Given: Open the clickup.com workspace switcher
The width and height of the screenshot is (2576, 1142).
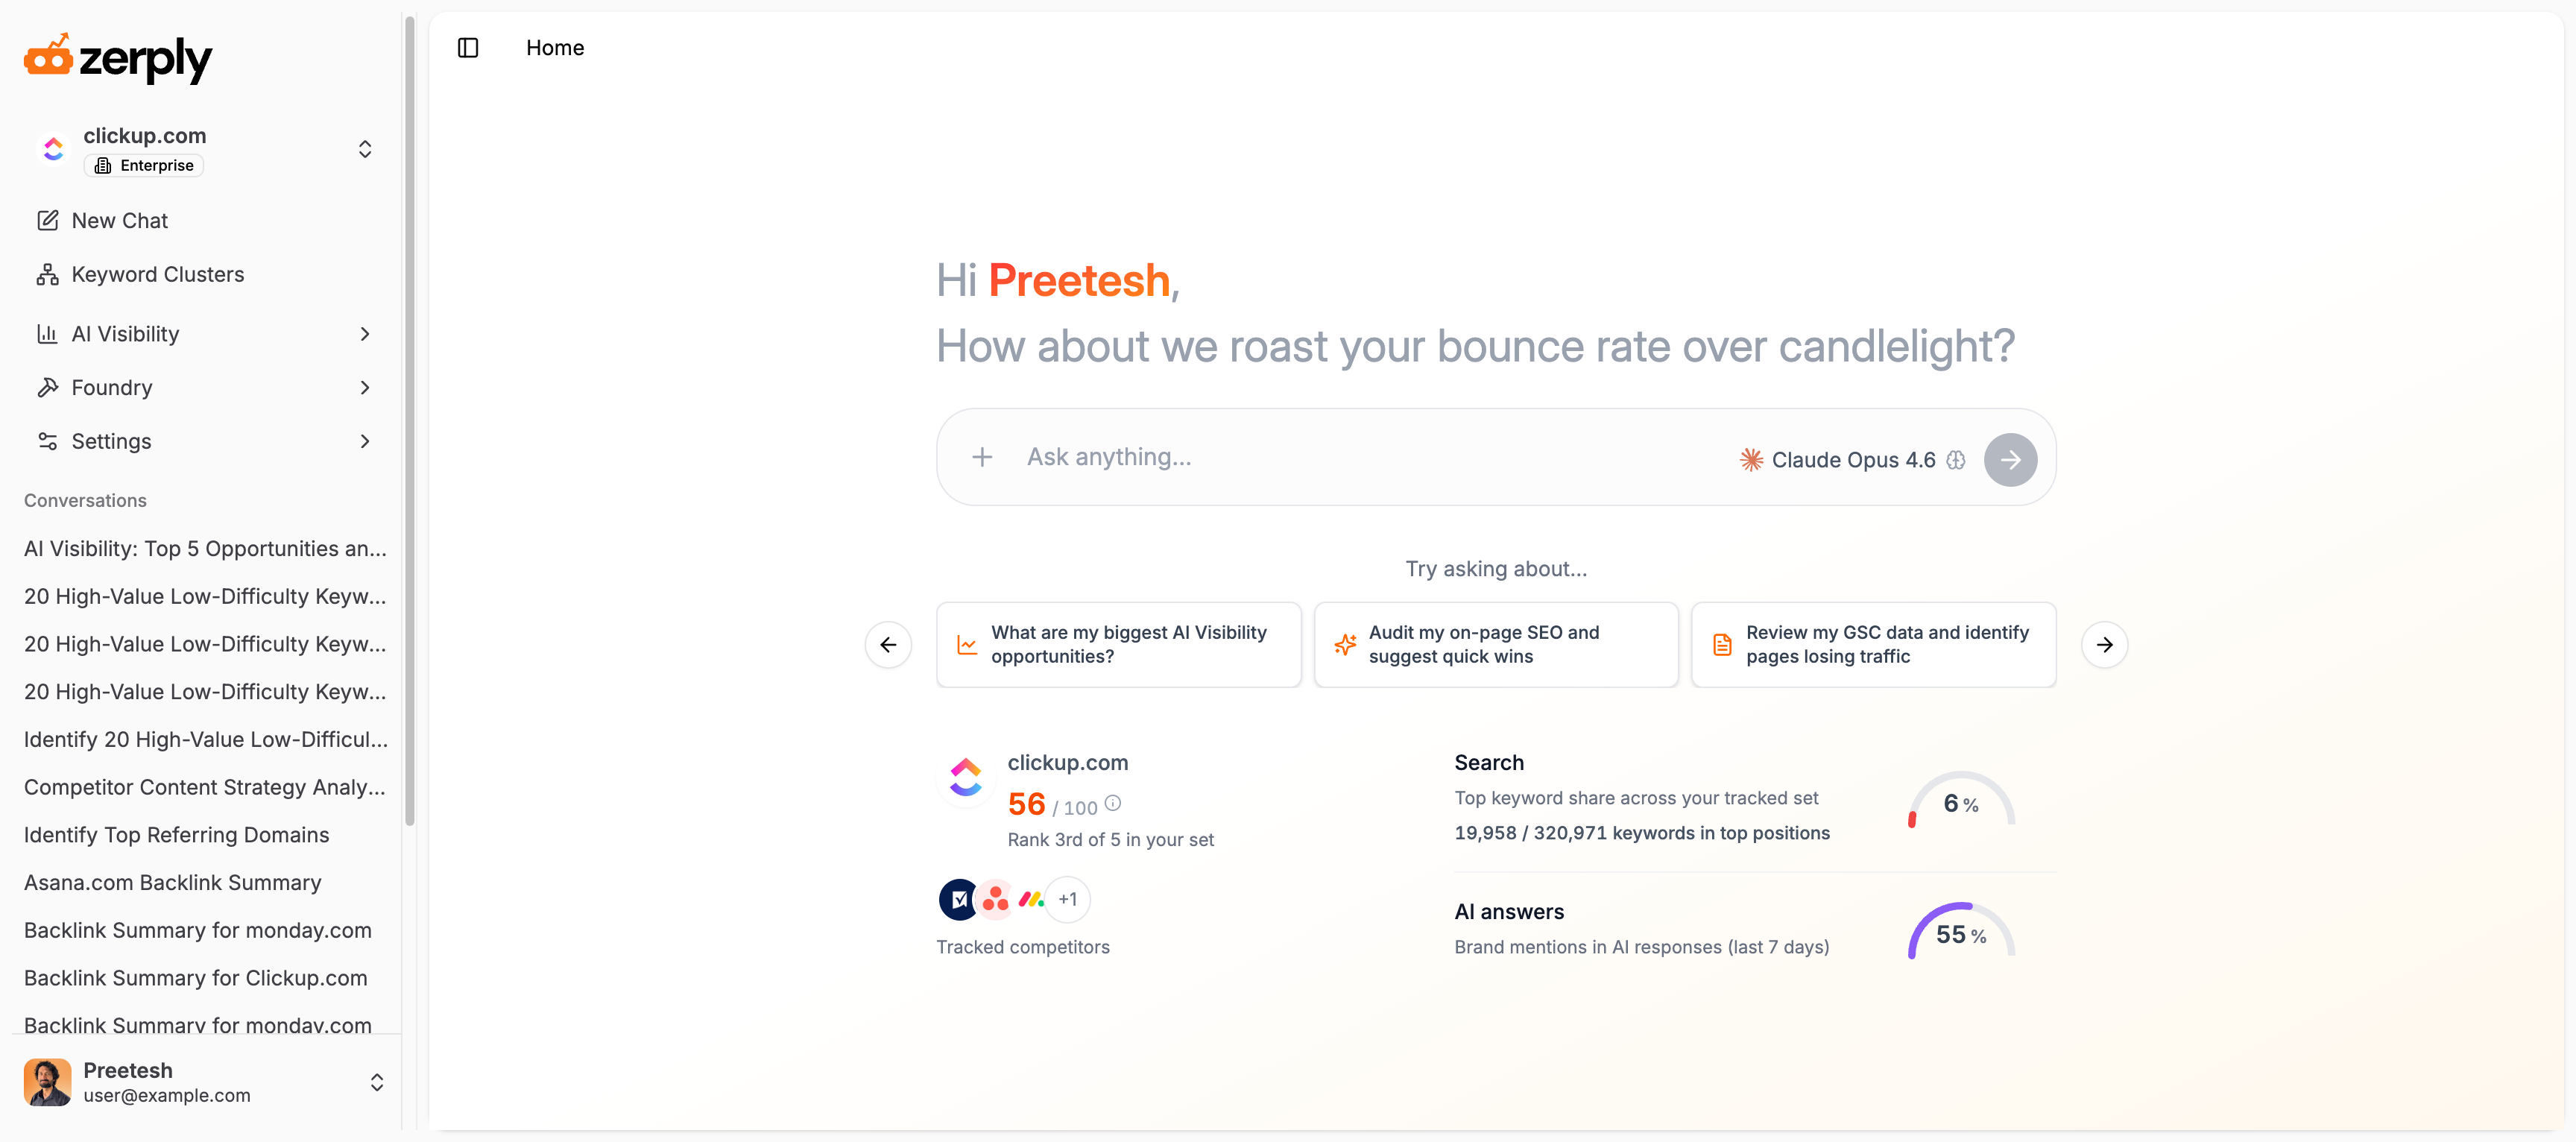Looking at the screenshot, I should [x=204, y=149].
